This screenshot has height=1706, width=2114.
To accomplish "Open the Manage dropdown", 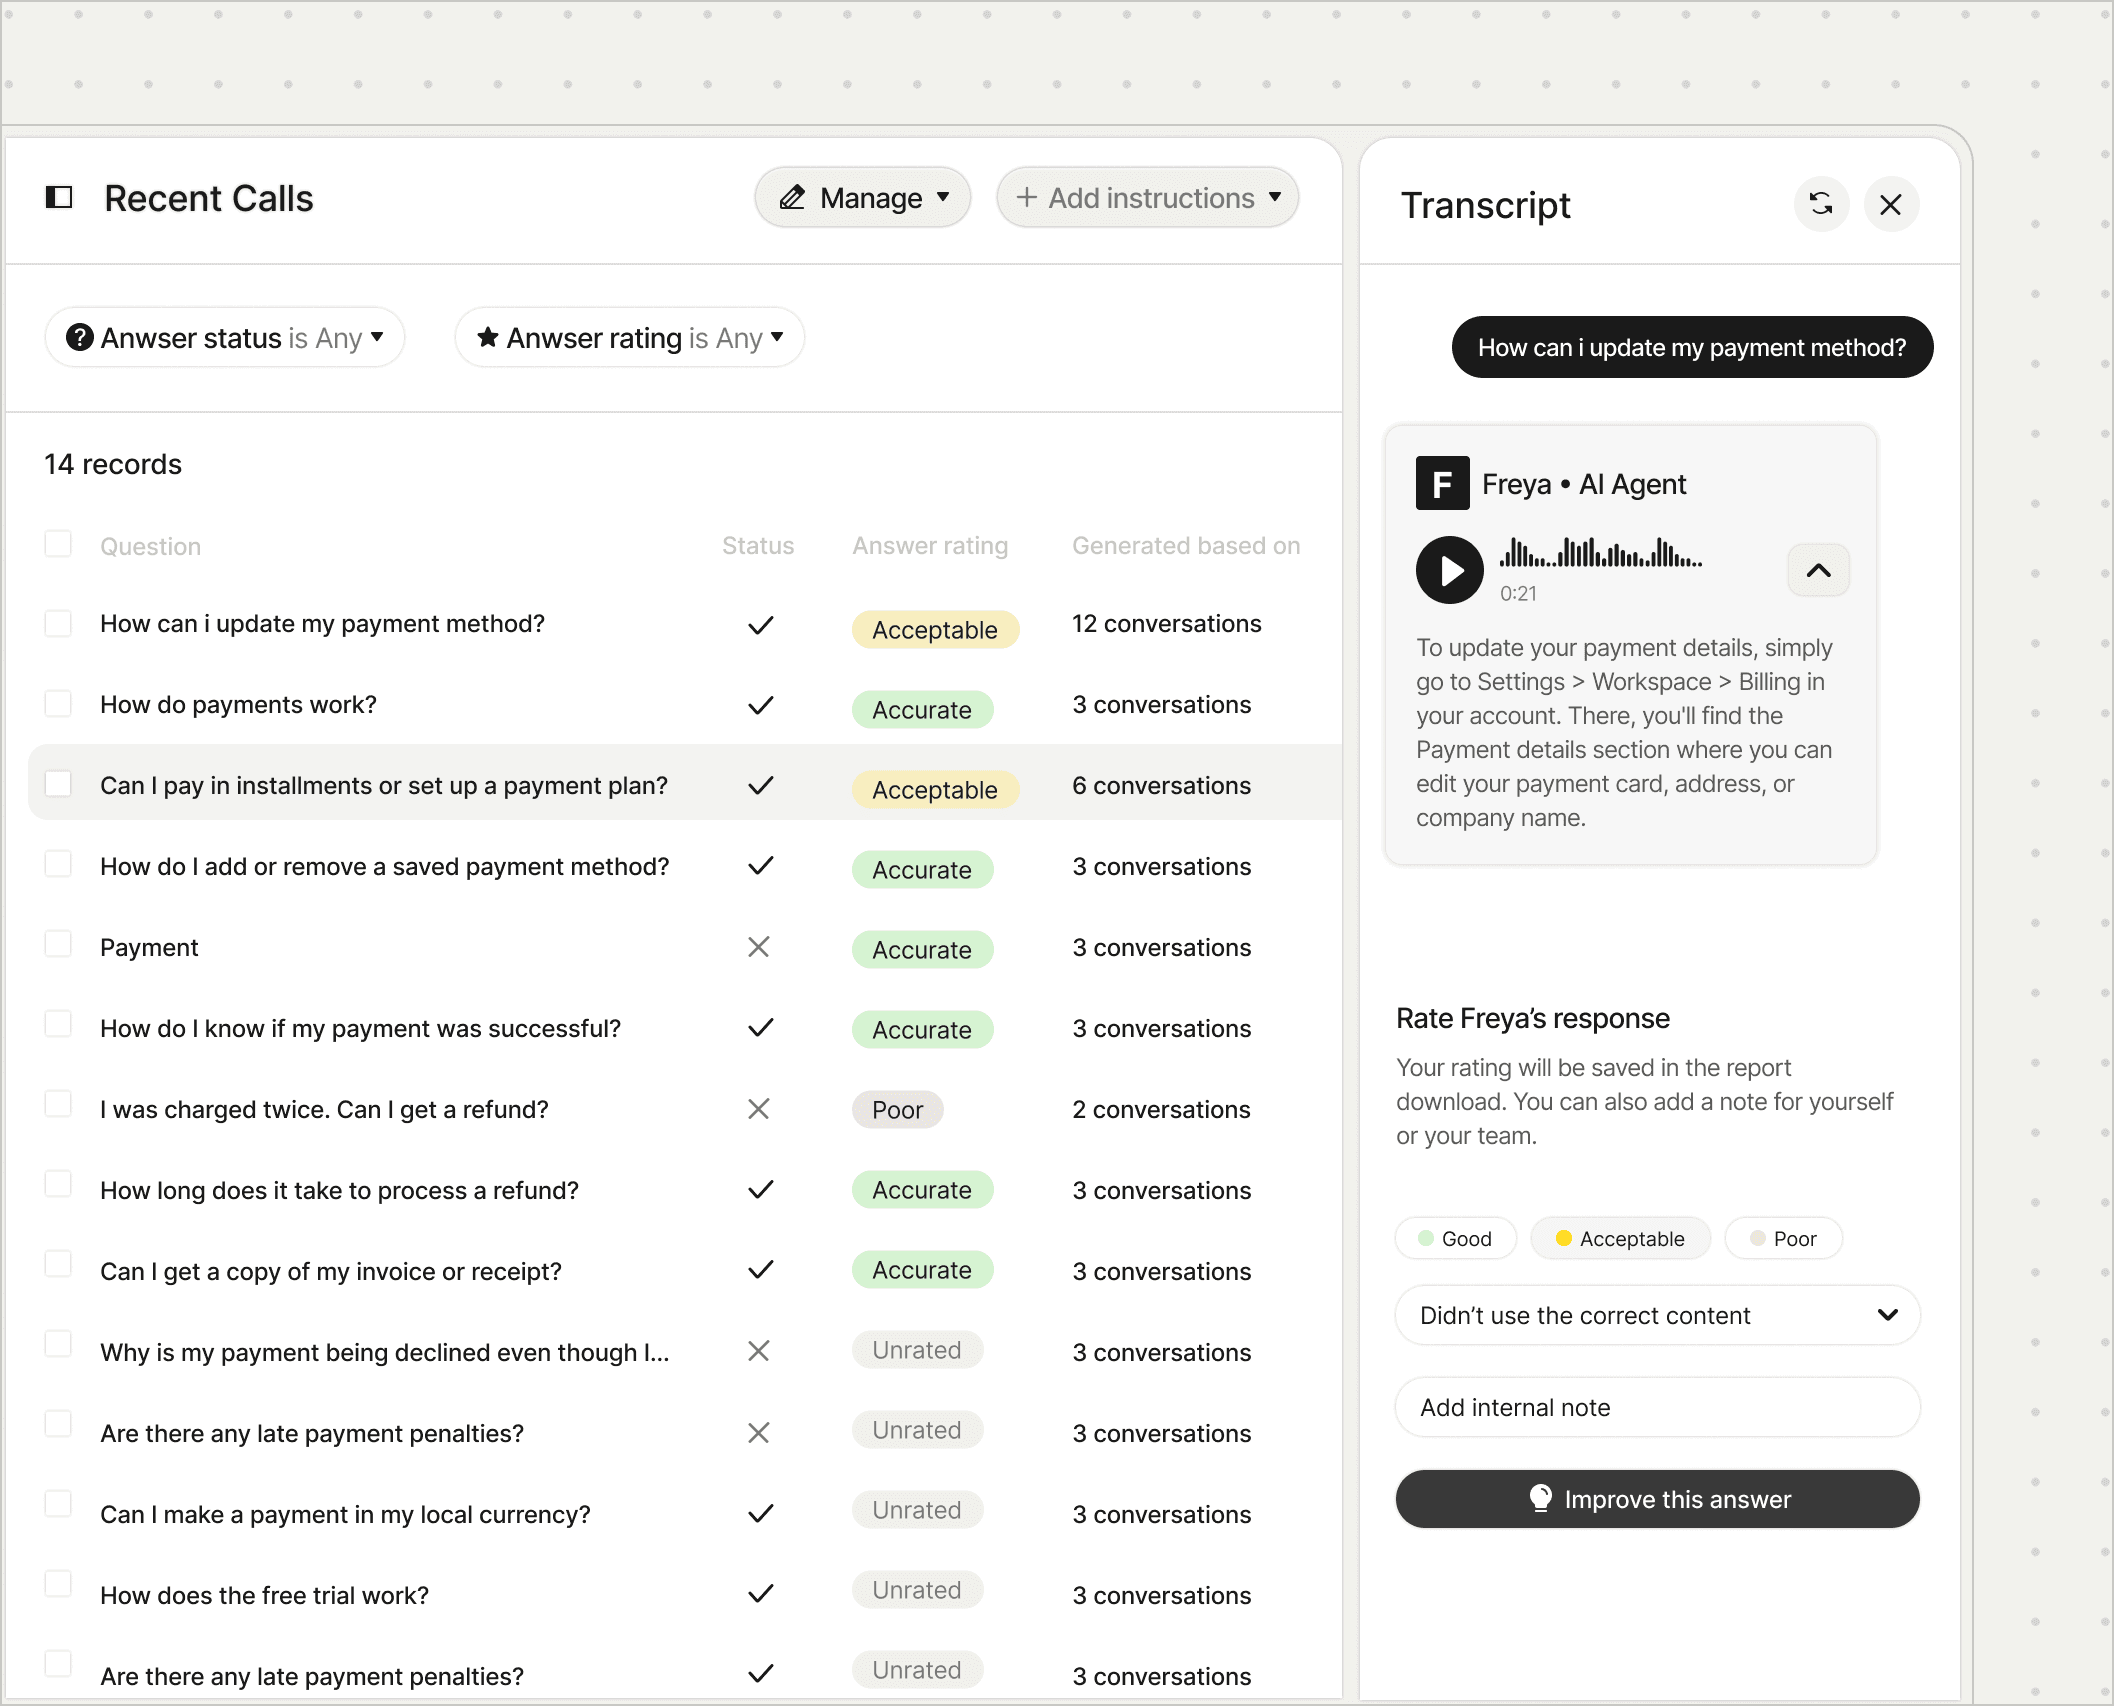I will pos(863,198).
